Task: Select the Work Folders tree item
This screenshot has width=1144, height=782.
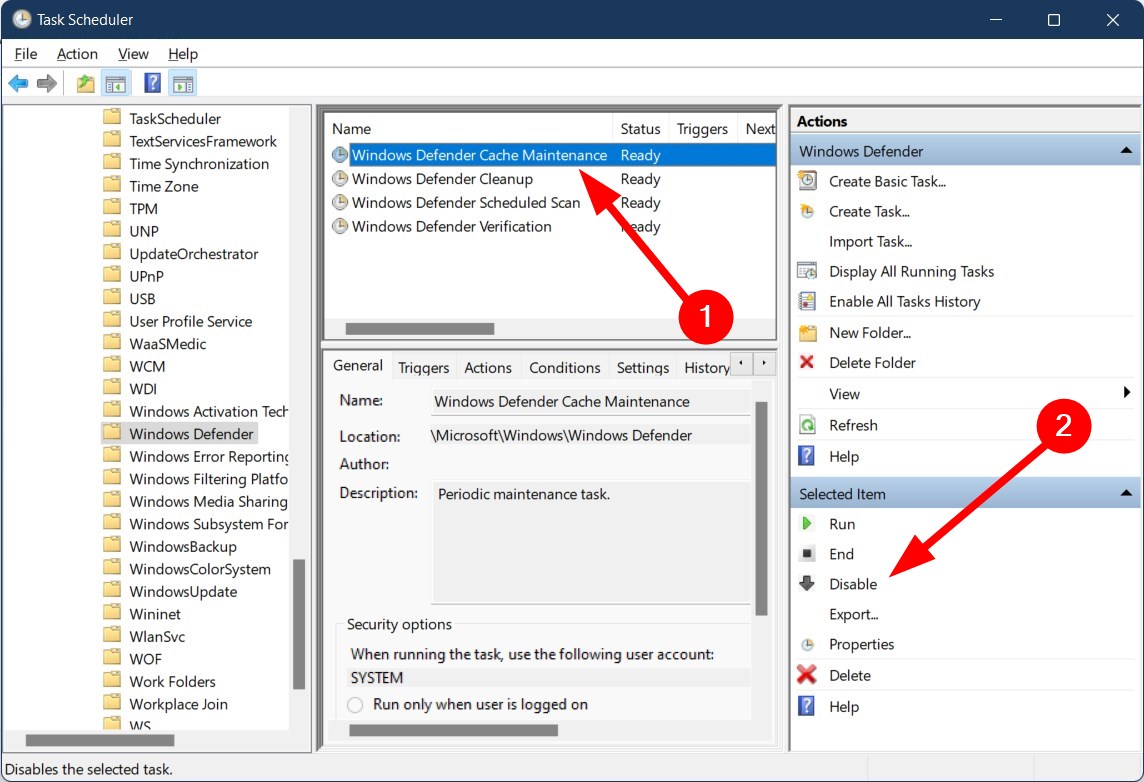Action: tap(172, 681)
